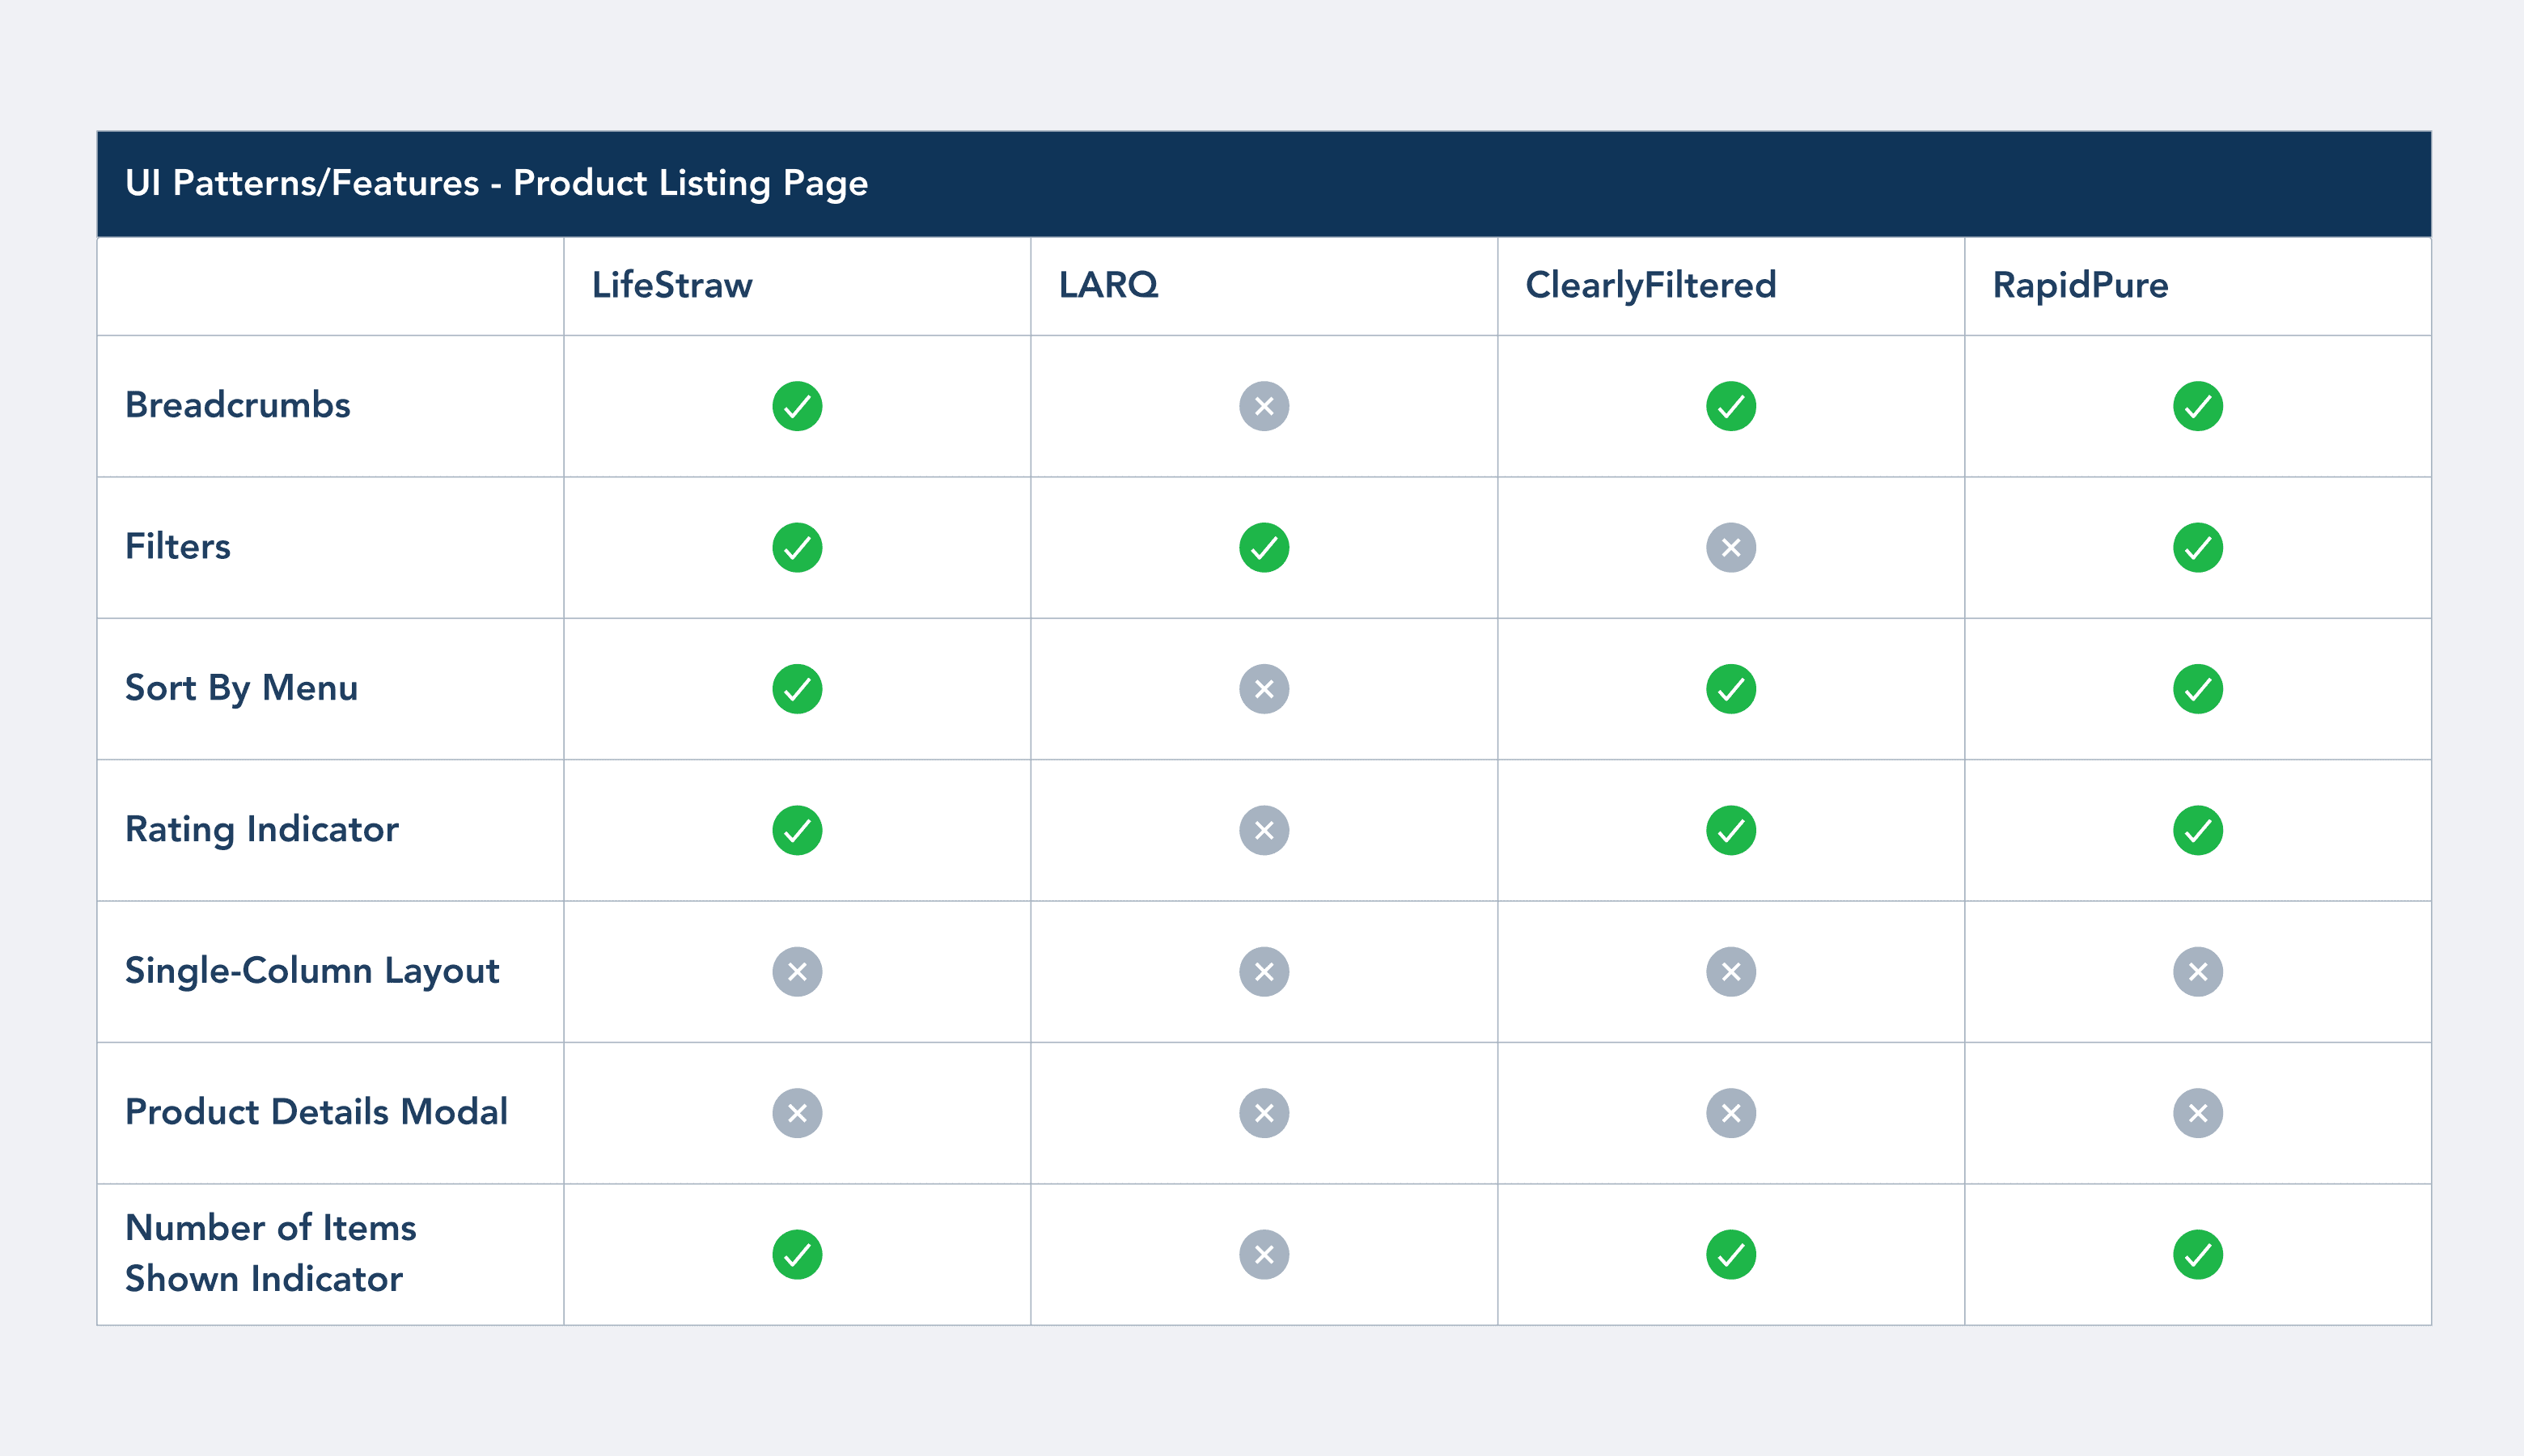
Task: Click the Single-Column Layout row label
Action: (x=312, y=971)
